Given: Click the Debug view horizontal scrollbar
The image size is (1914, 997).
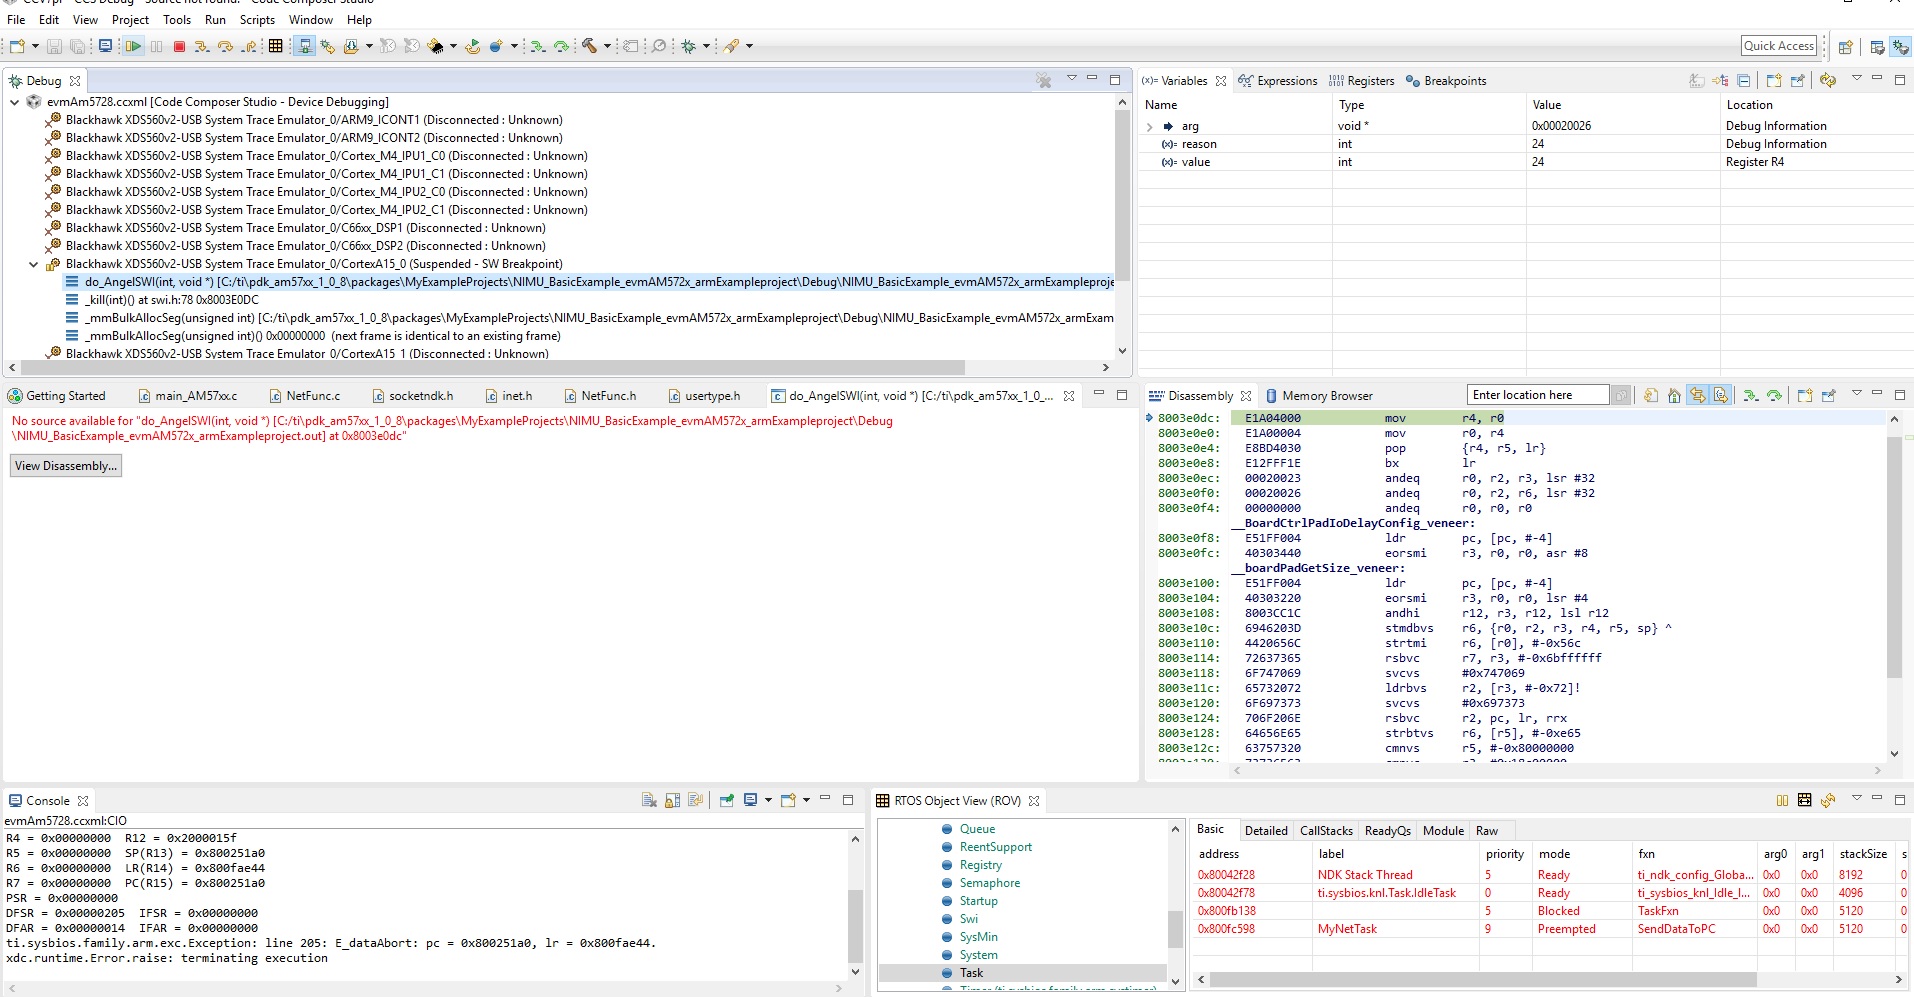Looking at the screenshot, I should (490, 367).
